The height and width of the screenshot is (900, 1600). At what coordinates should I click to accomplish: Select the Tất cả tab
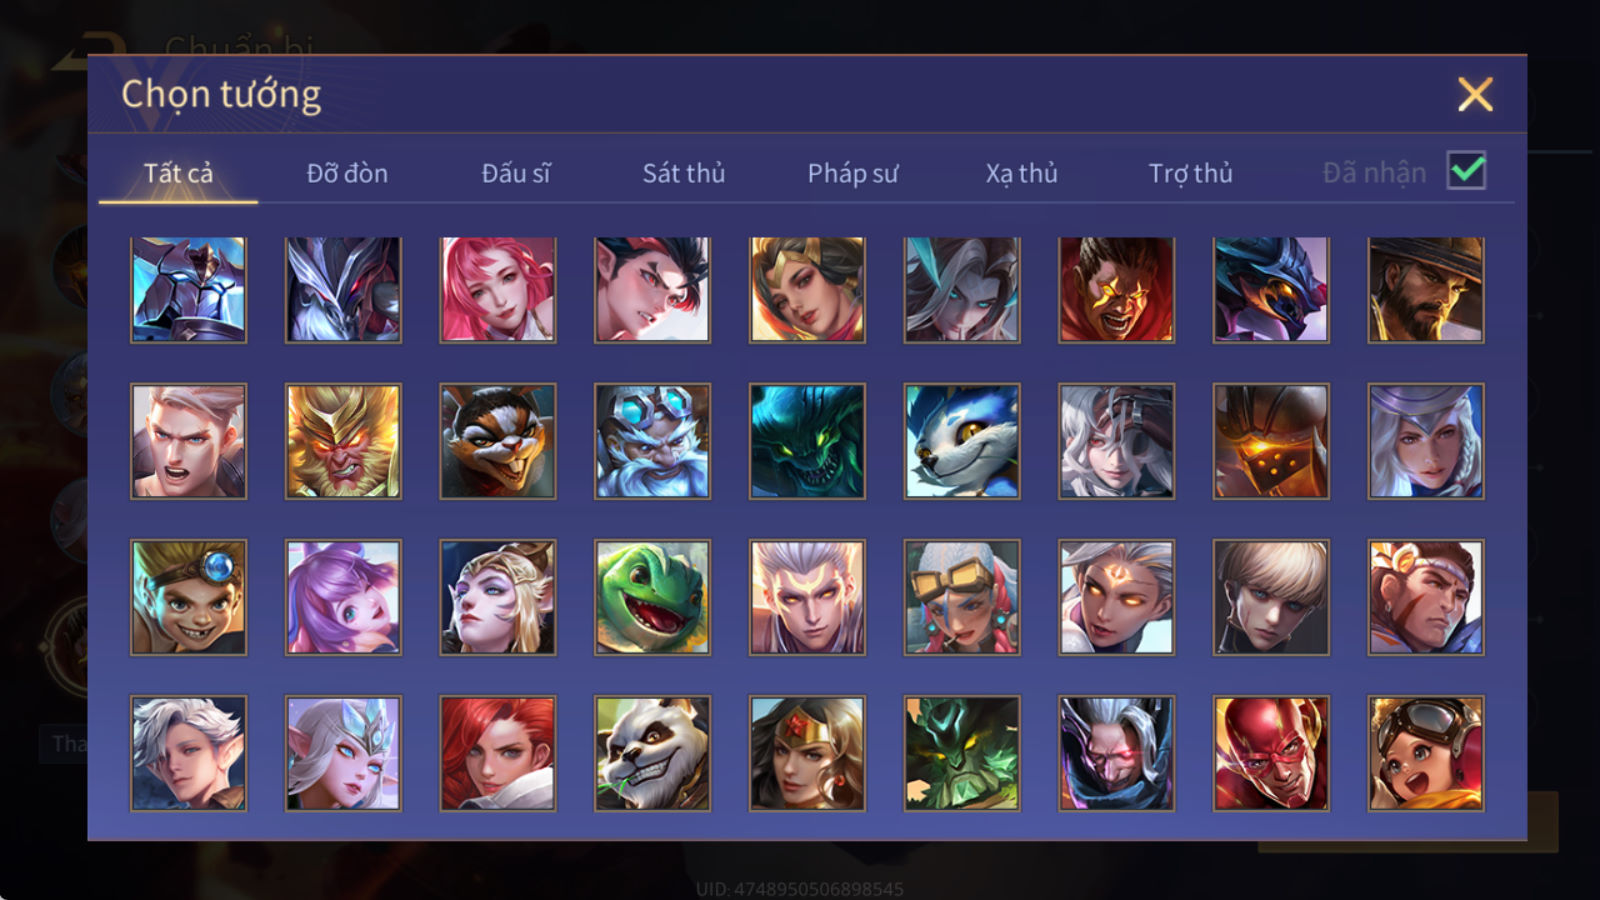[178, 173]
